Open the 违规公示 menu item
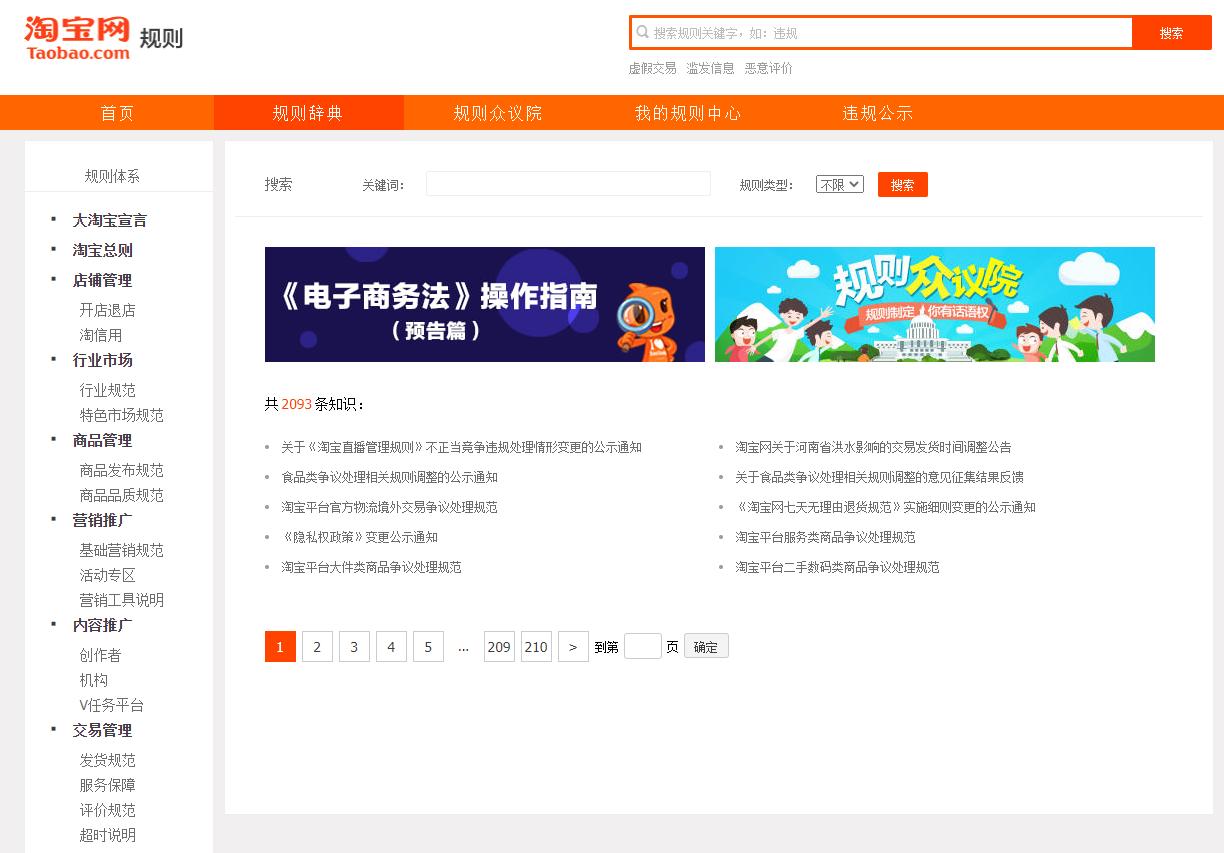The height and width of the screenshot is (853, 1224). pyautogui.click(x=878, y=113)
